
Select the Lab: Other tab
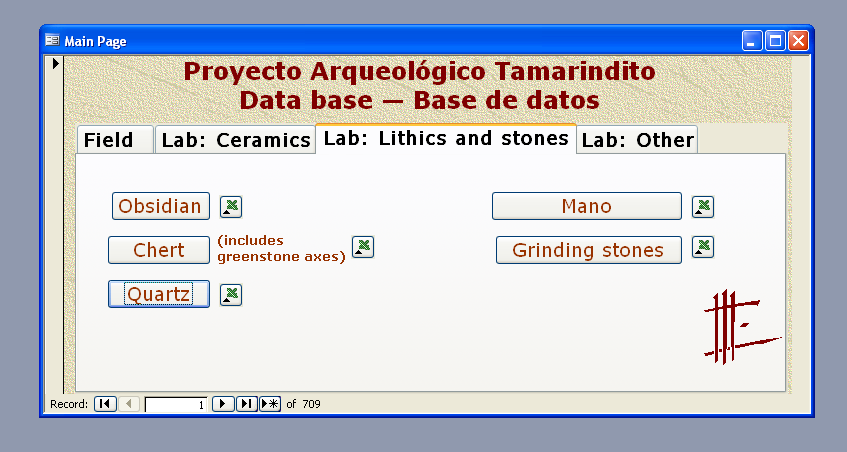tap(637, 140)
